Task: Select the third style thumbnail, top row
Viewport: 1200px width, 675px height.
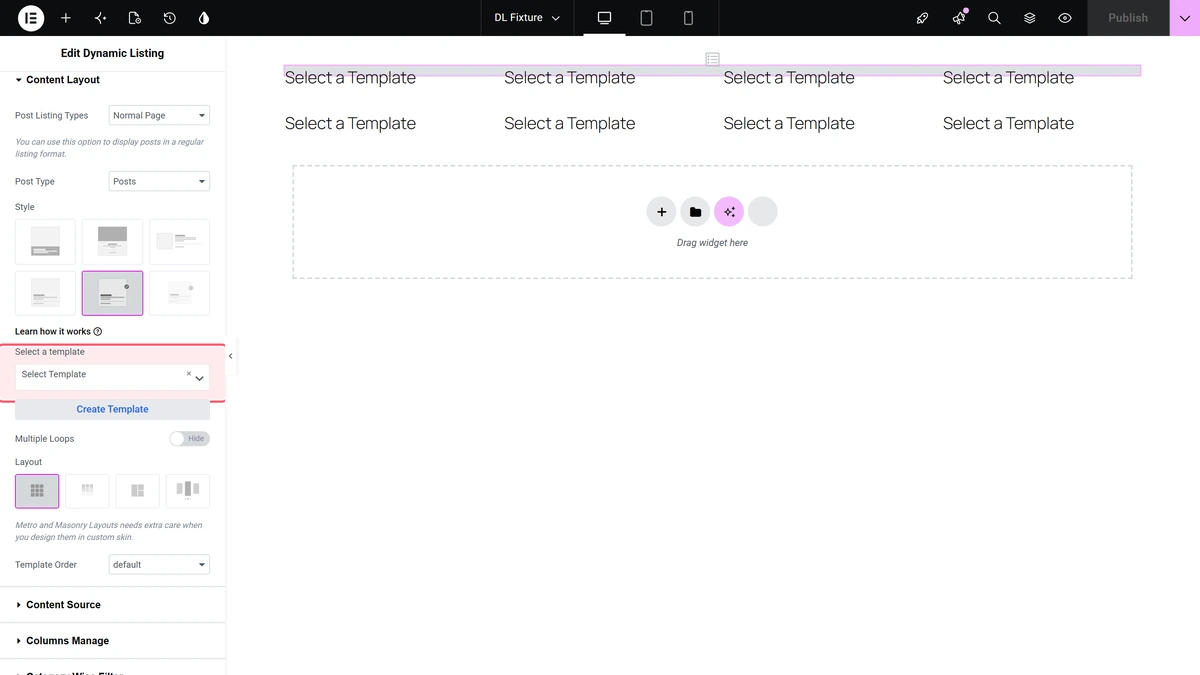Action: 180,242
